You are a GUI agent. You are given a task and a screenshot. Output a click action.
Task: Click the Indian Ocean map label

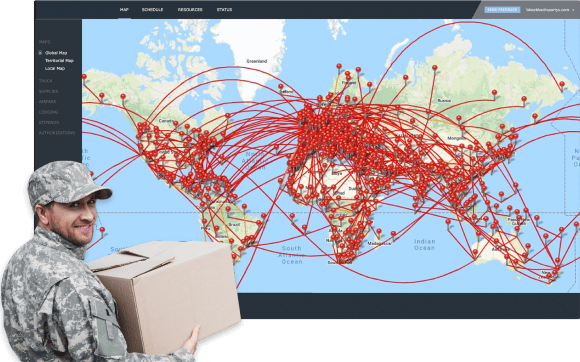[425, 244]
